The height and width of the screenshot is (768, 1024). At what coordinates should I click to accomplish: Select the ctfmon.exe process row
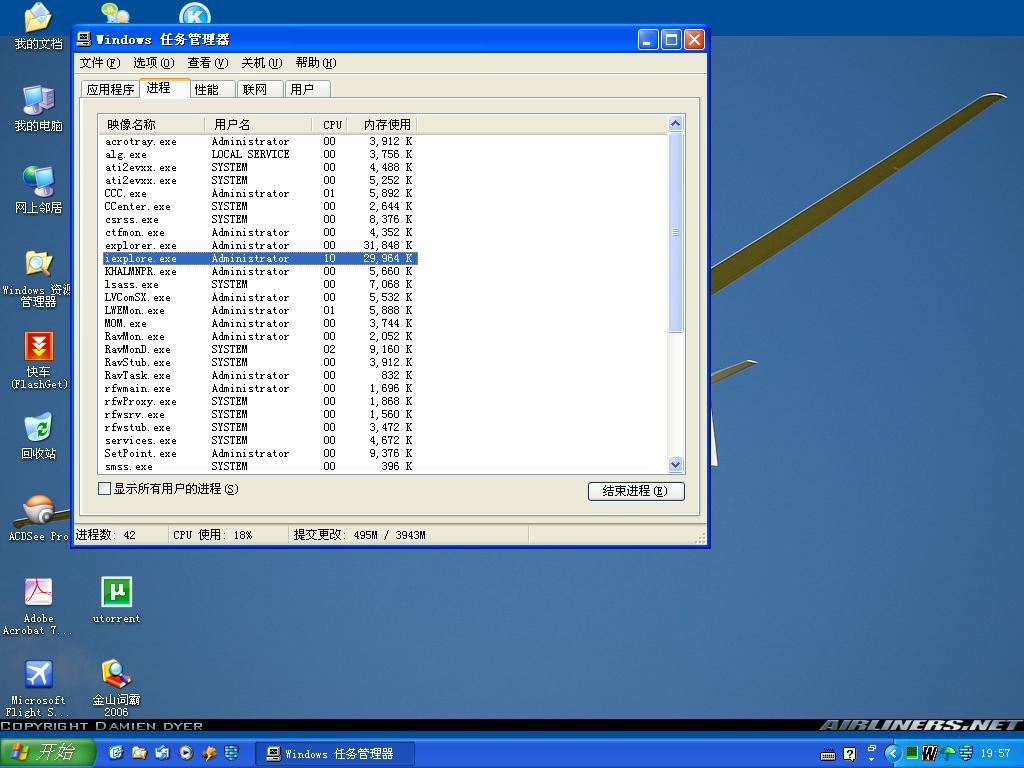(x=260, y=232)
